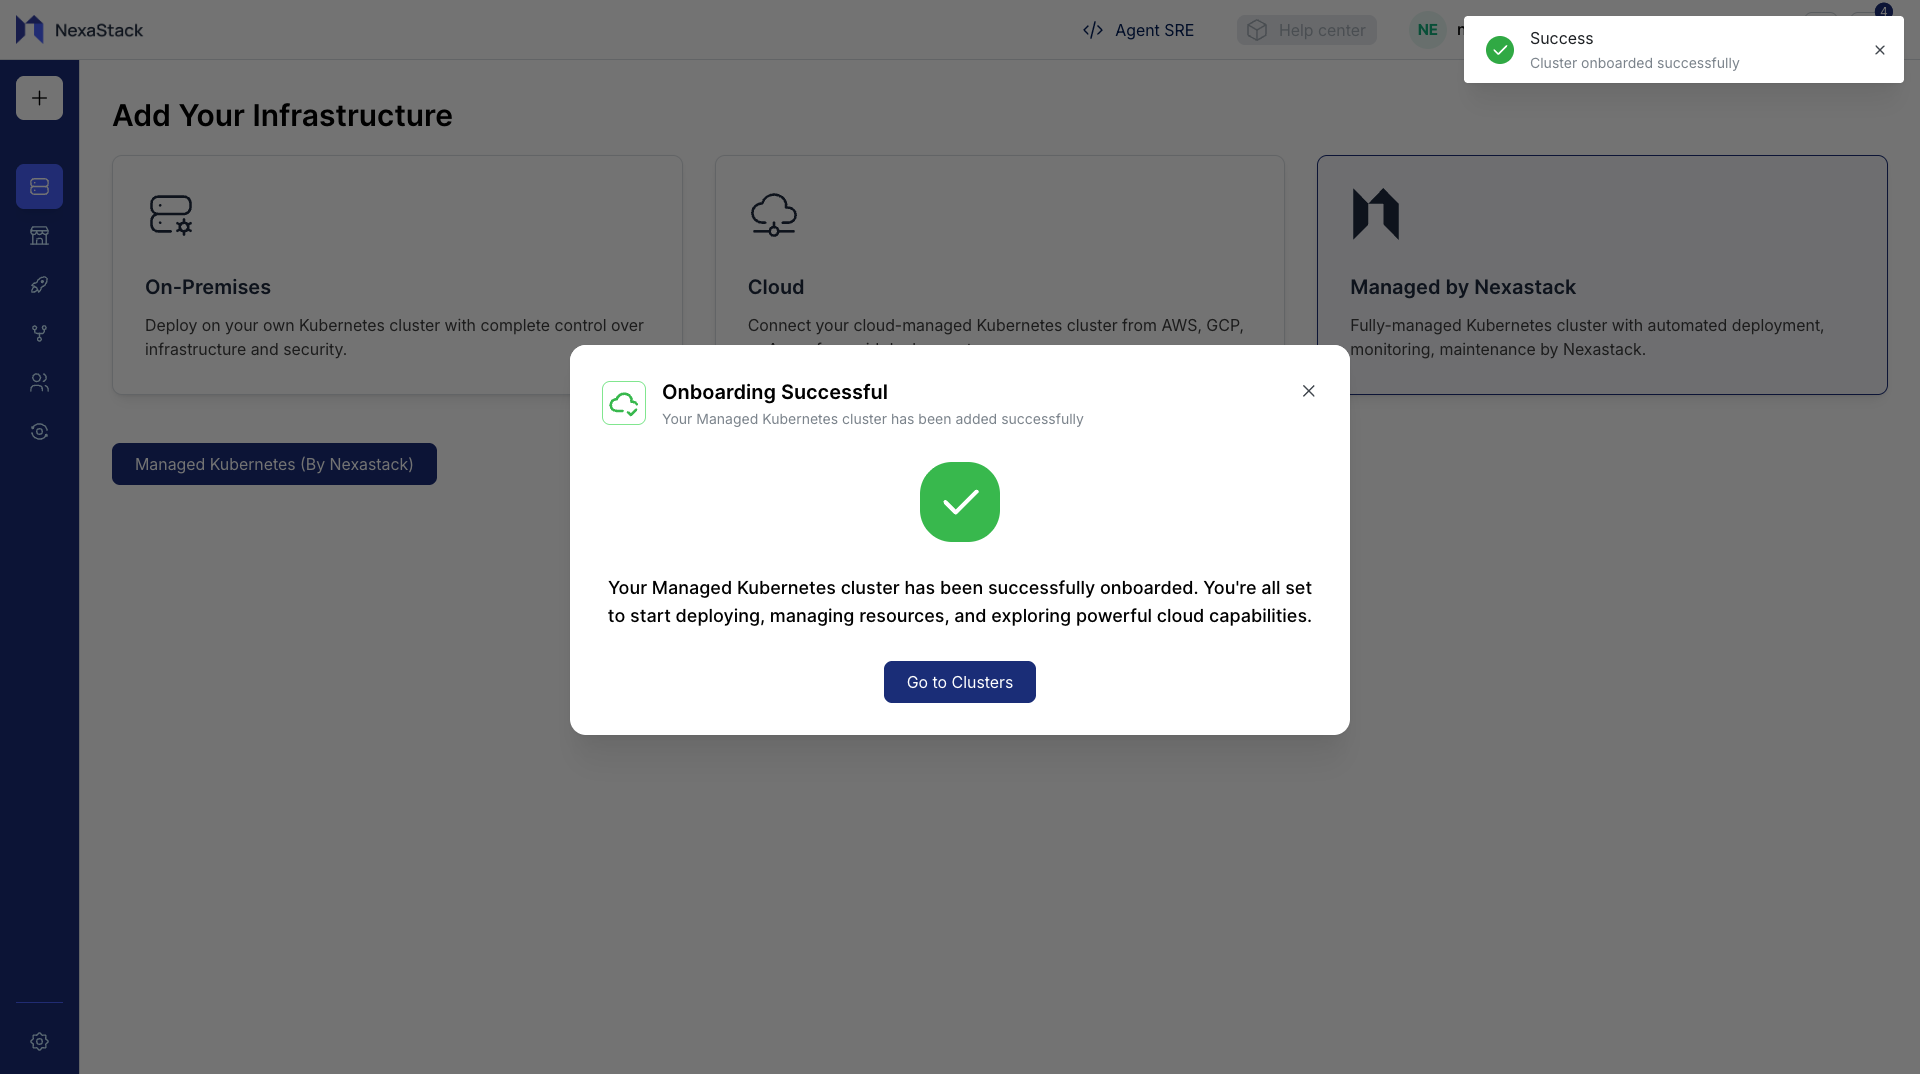Click the NexaStack logo
Screen dimensions: 1920x1074
78,30
